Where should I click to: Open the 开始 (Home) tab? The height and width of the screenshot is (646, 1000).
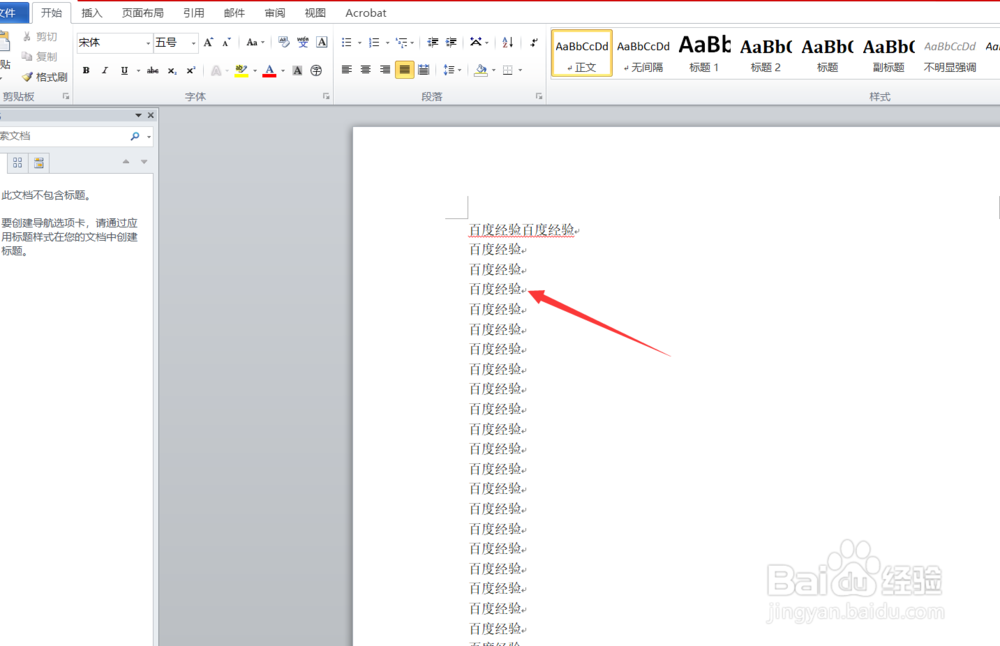(52, 13)
